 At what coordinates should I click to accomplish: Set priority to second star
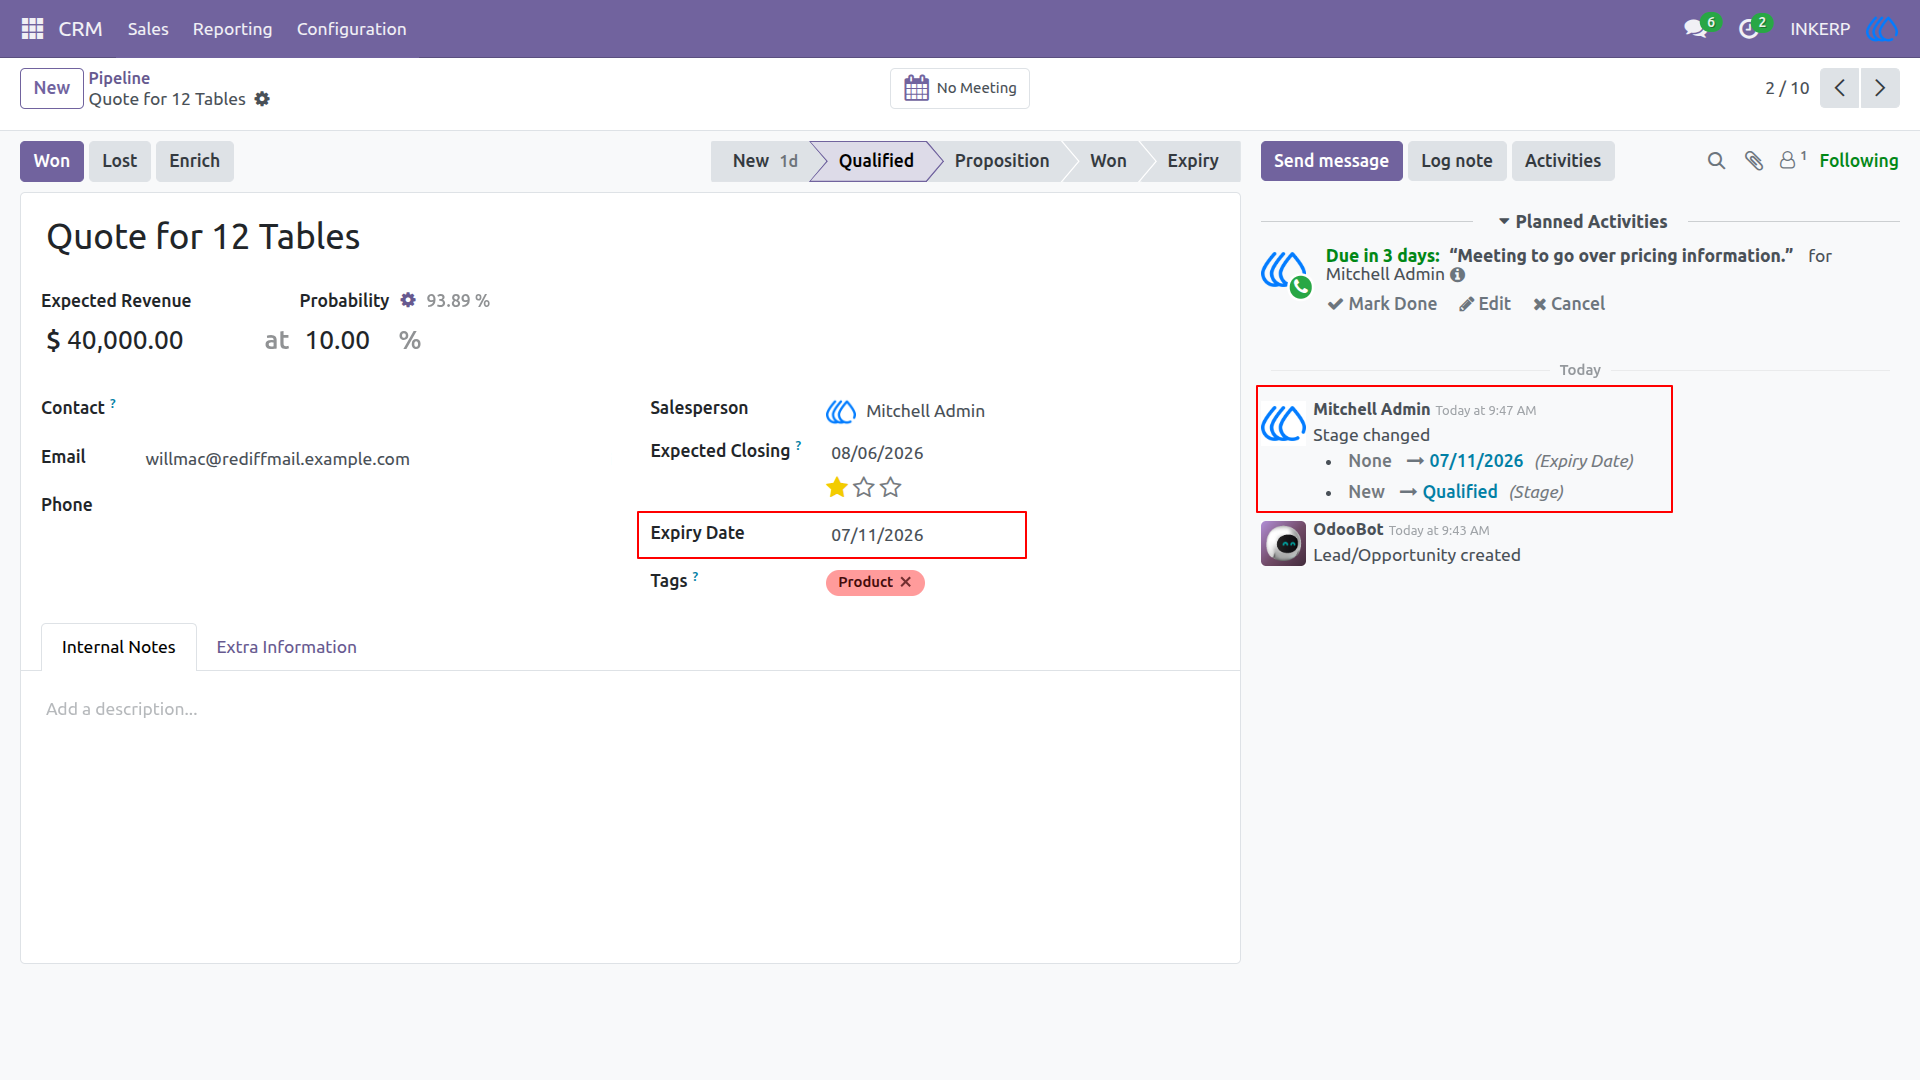(864, 488)
